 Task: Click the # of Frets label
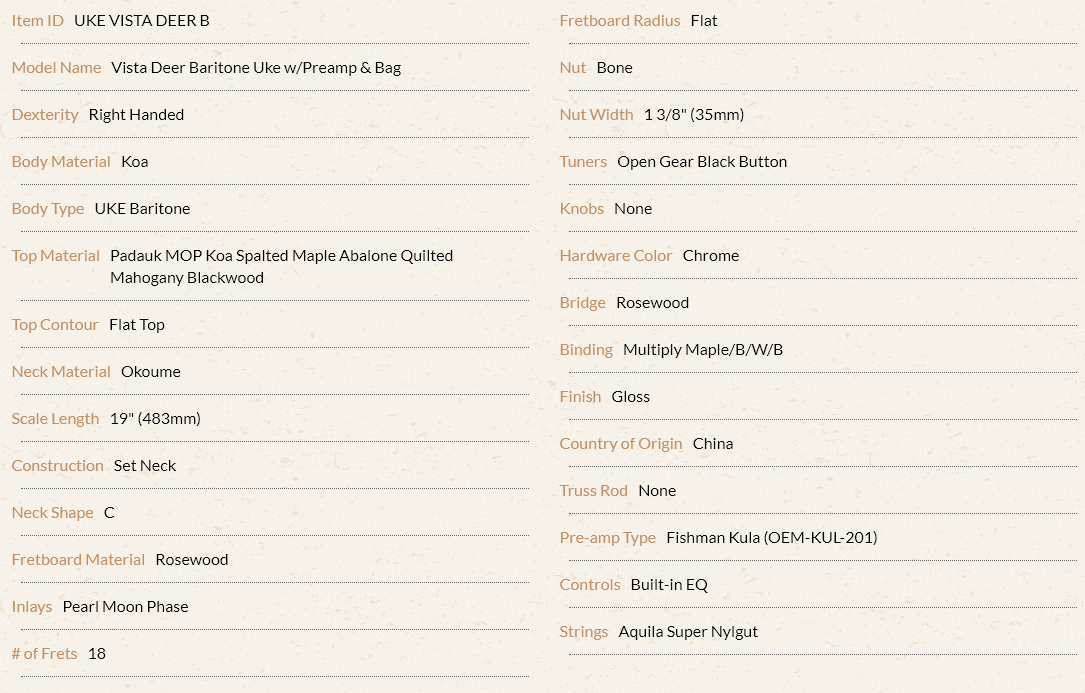tap(44, 654)
